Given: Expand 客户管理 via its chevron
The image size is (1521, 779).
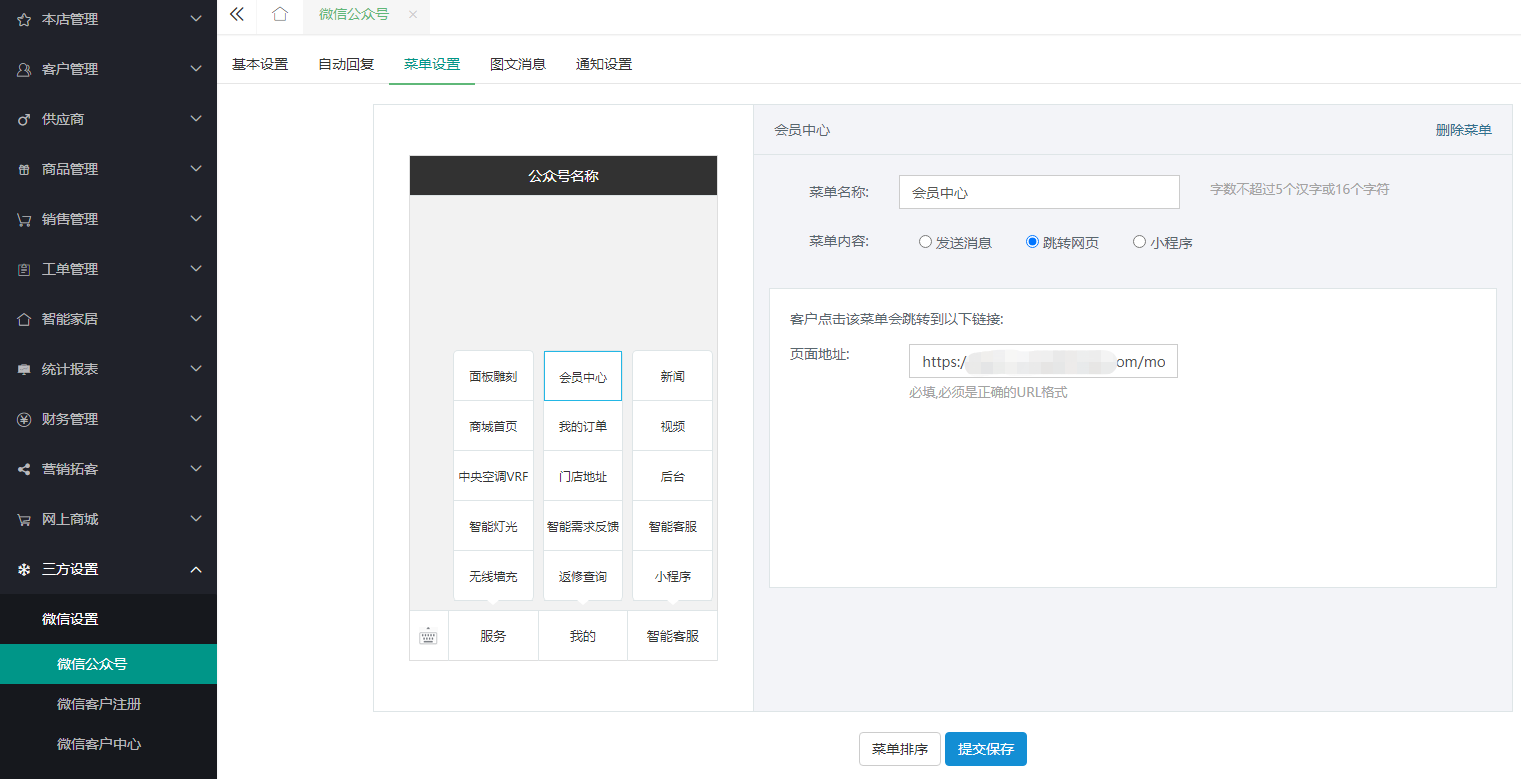Looking at the screenshot, I should 196,69.
